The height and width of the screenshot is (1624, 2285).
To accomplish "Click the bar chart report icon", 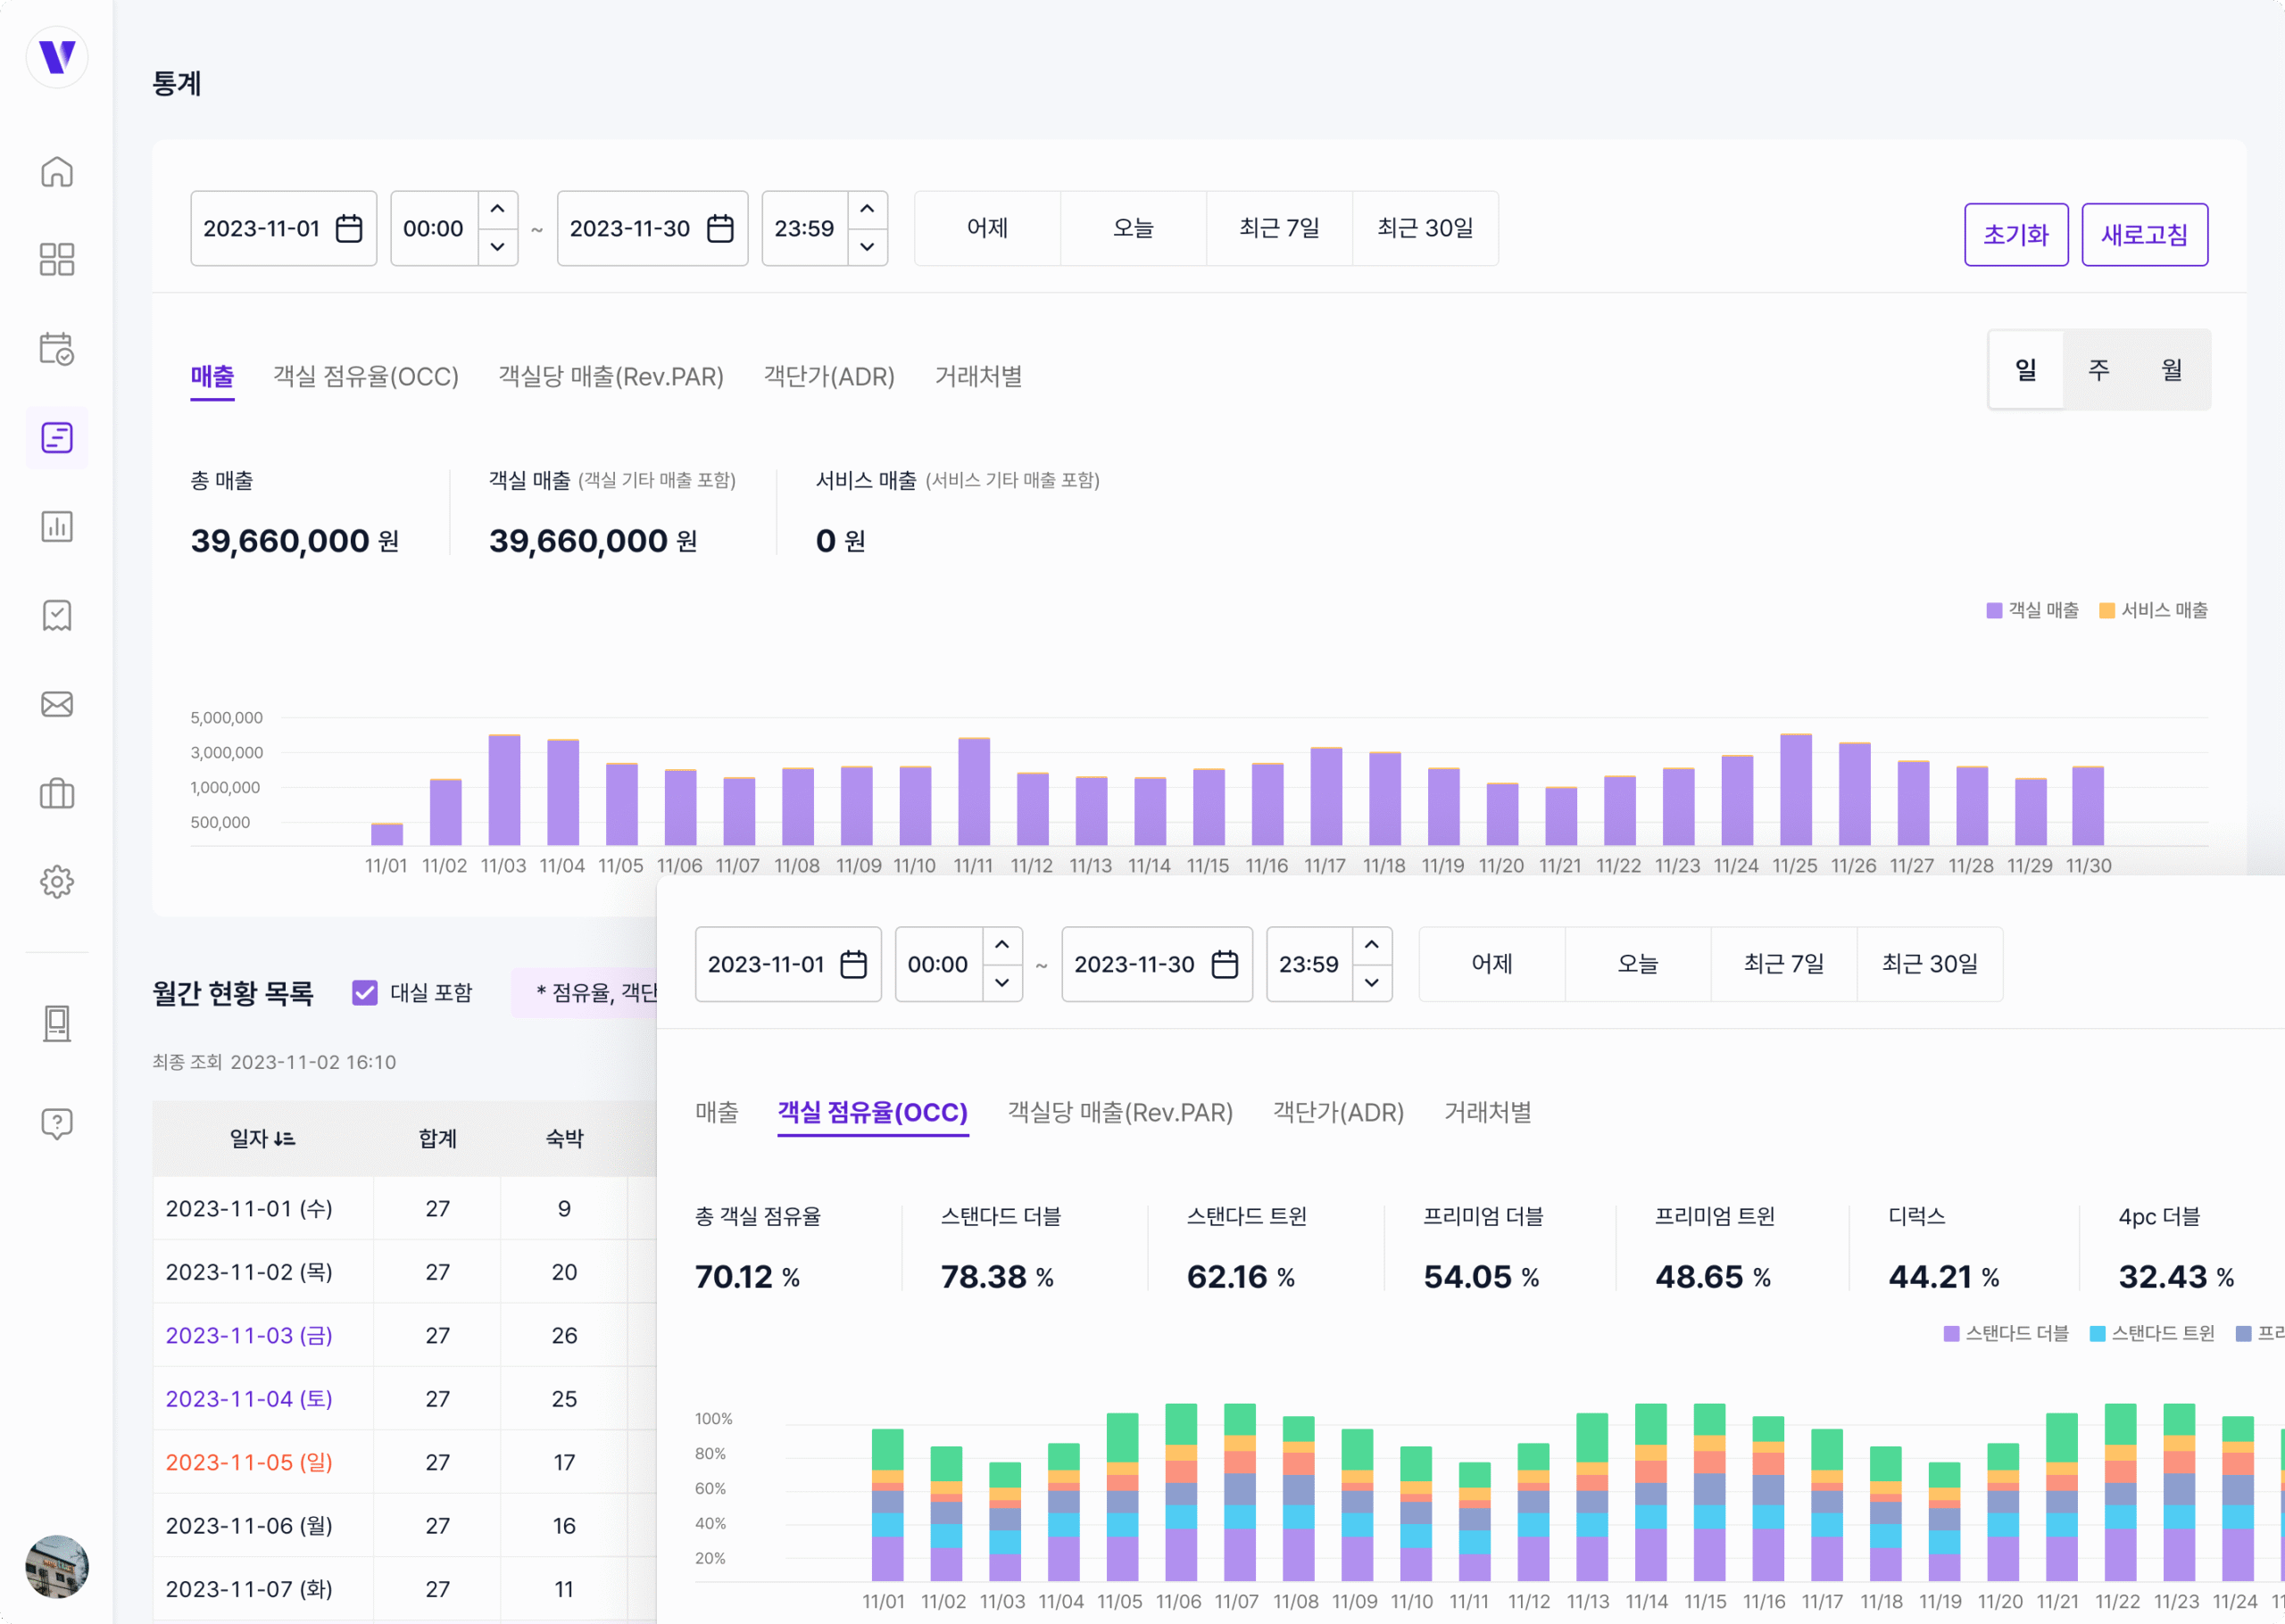I will [x=57, y=526].
